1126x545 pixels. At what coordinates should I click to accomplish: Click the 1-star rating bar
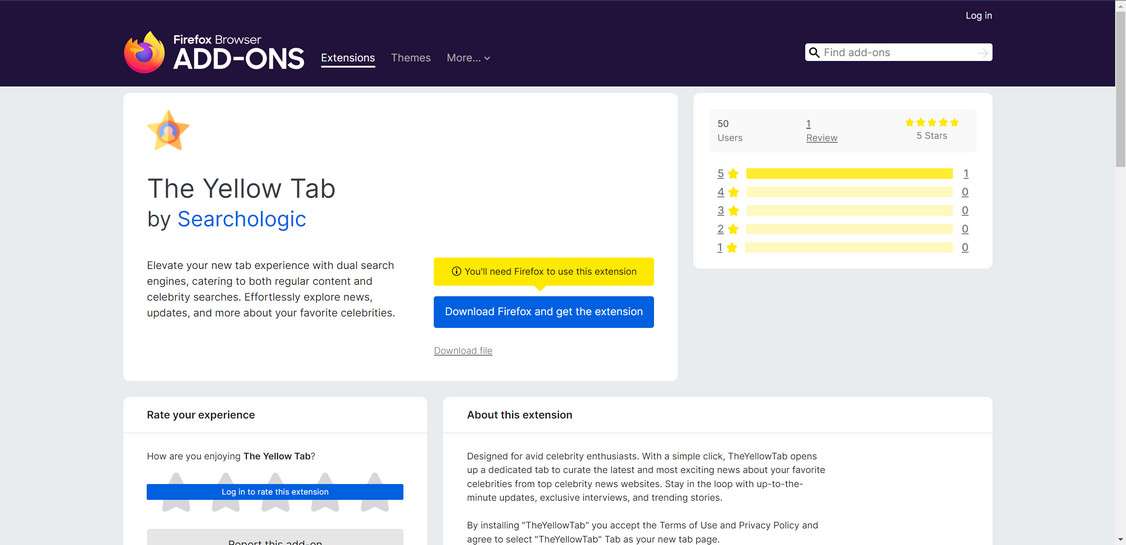click(849, 248)
